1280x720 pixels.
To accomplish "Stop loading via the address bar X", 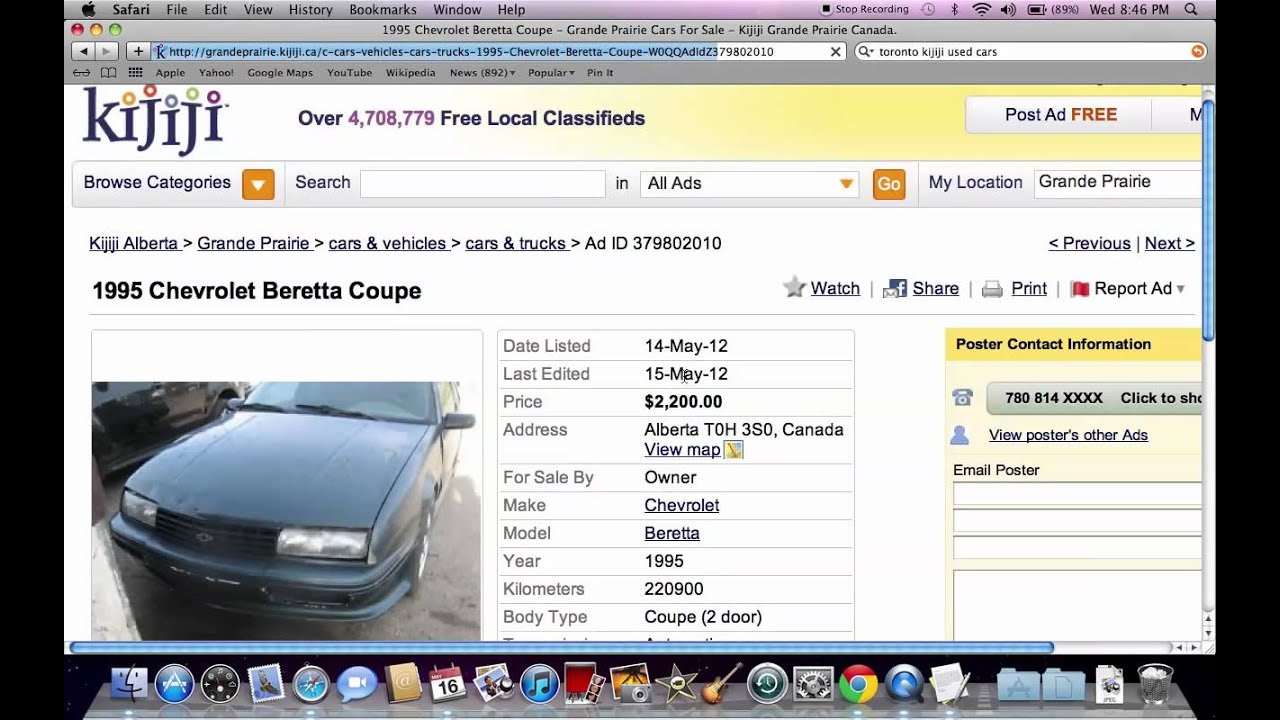I will (x=836, y=52).
